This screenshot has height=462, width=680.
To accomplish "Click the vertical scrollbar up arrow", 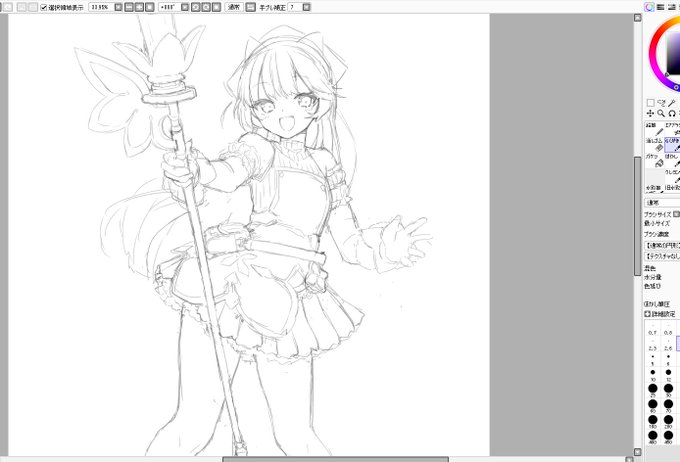I will click(638, 18).
